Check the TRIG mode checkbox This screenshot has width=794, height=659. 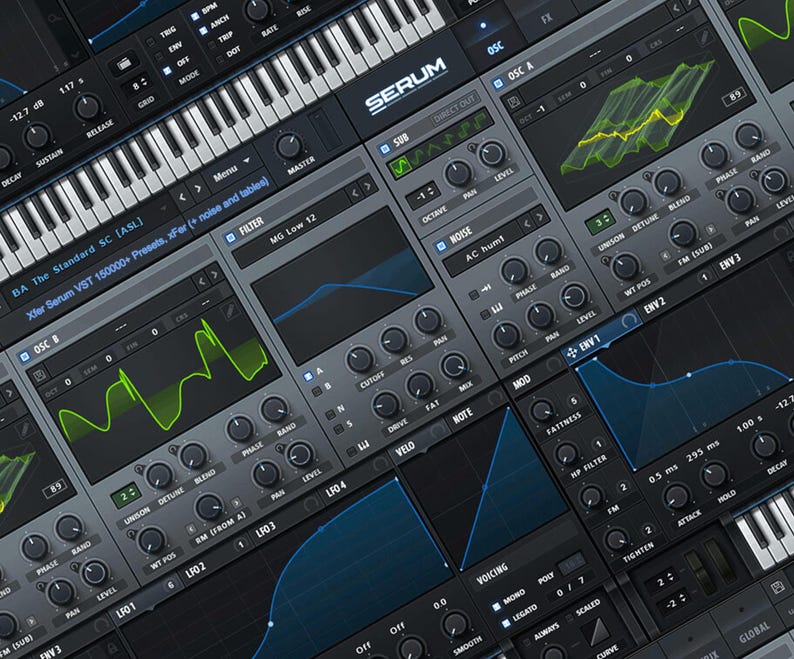point(150,42)
